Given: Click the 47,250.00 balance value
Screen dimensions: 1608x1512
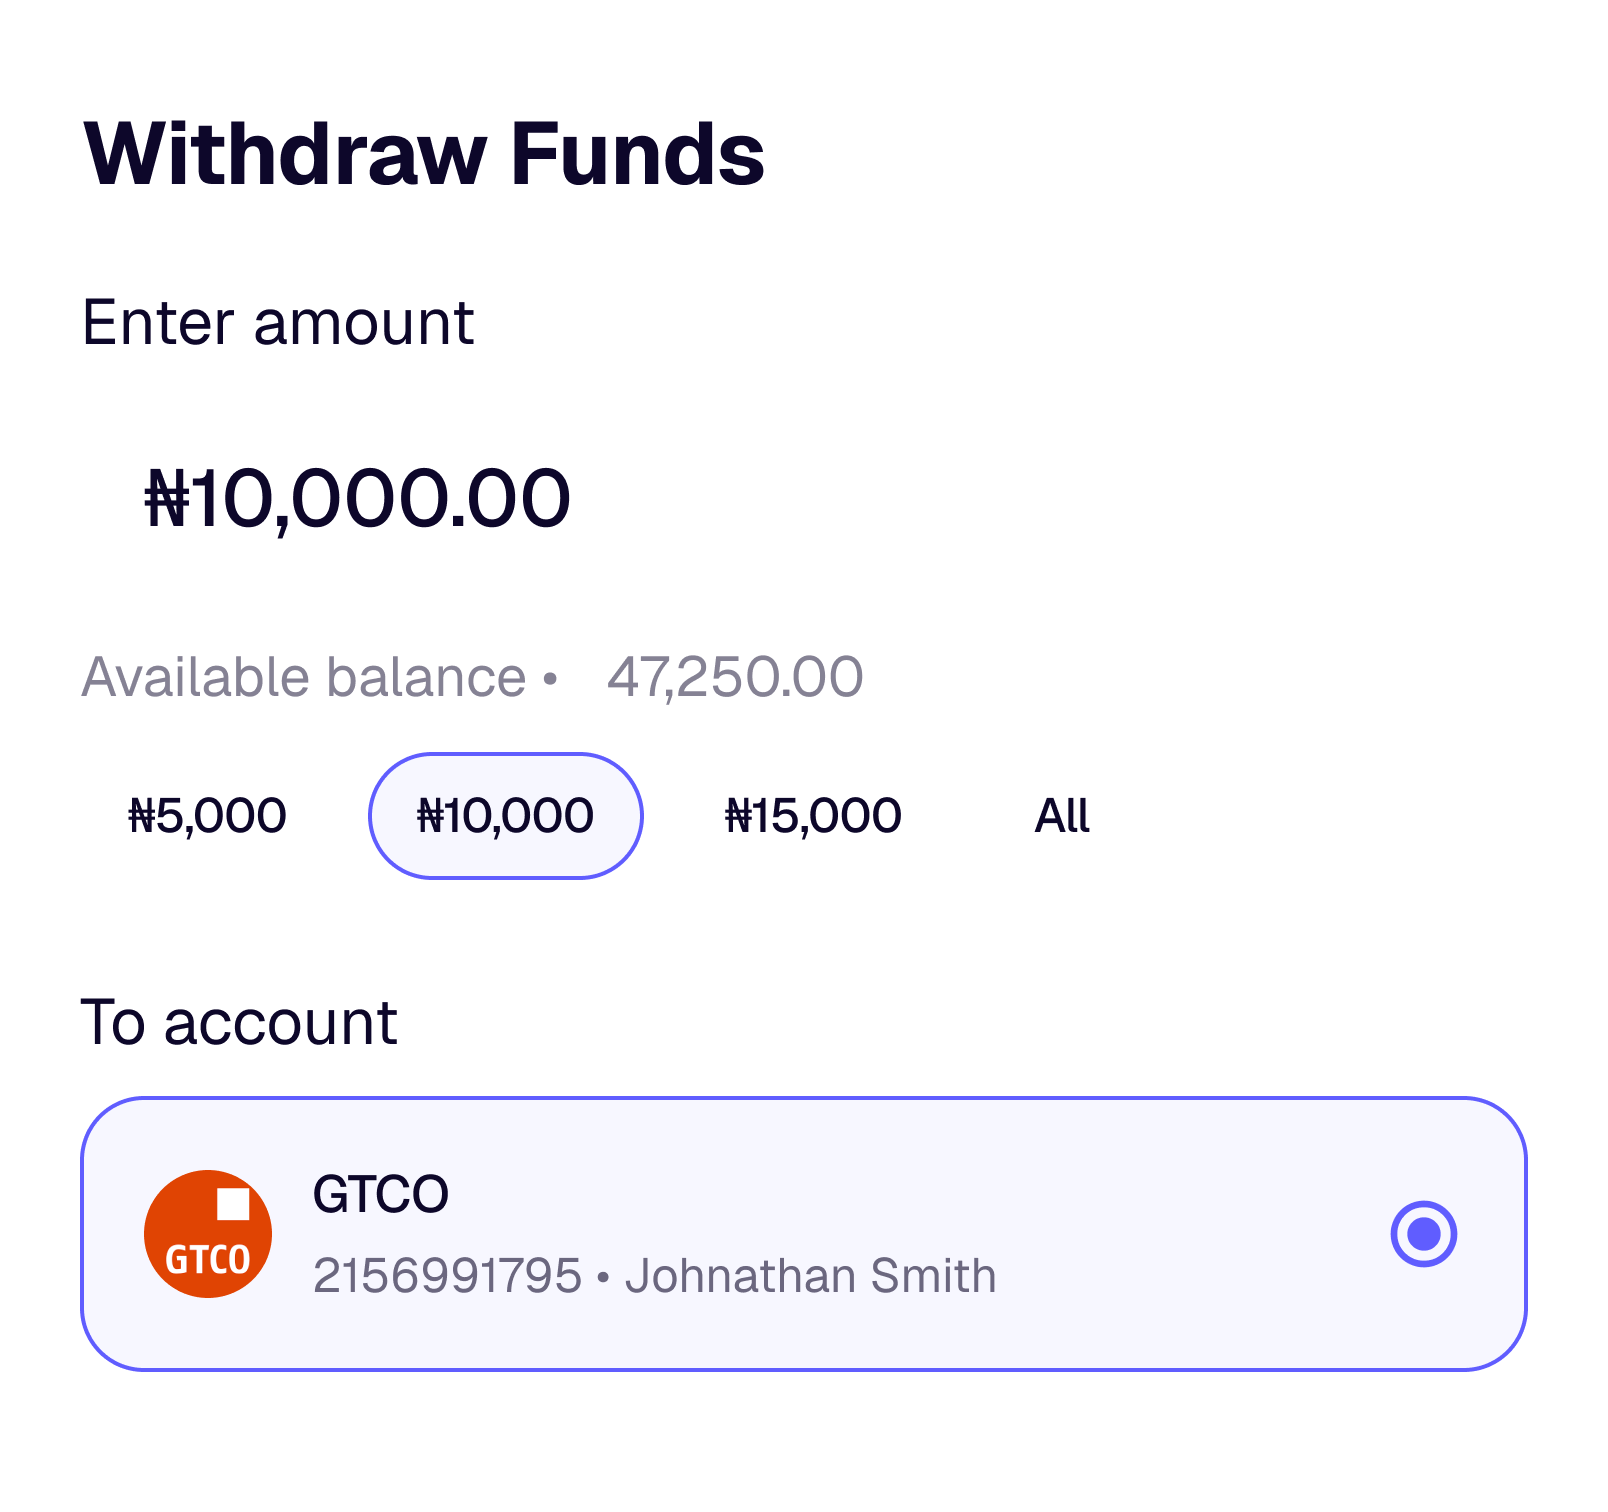Looking at the screenshot, I should coord(735,677).
